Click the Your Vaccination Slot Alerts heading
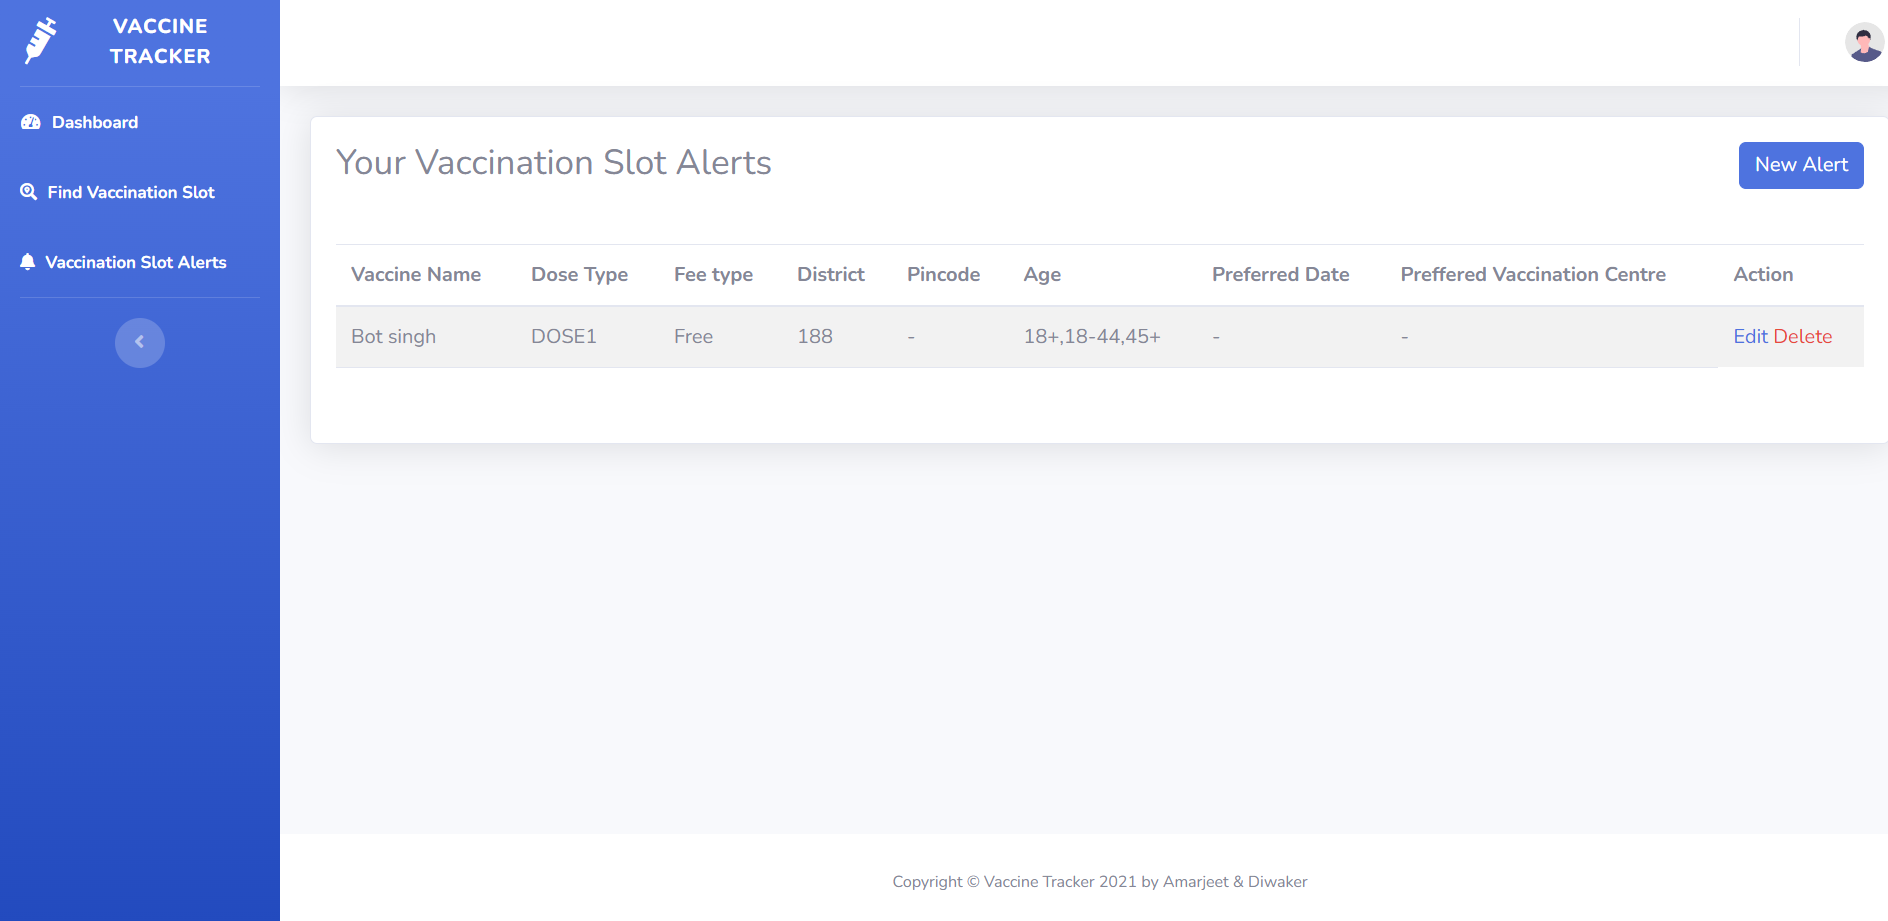Viewport: 1888px width, 921px height. 553,163
